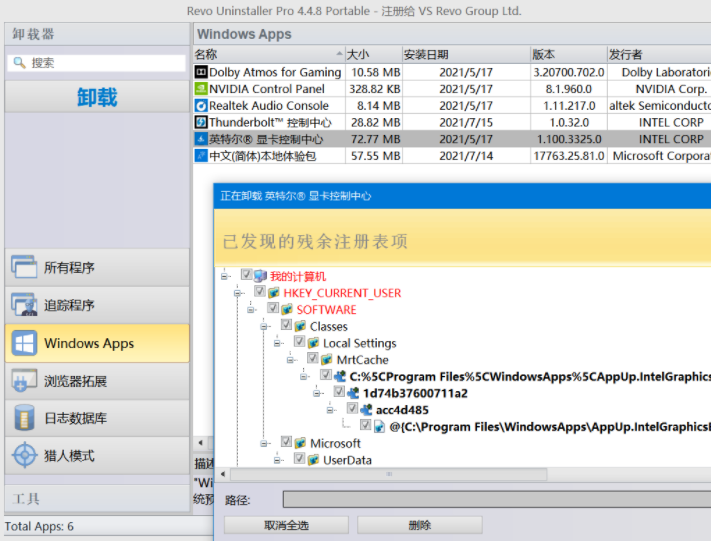Uncheck the 我的计算机 checkbox
The height and width of the screenshot is (541, 711).
point(246,274)
